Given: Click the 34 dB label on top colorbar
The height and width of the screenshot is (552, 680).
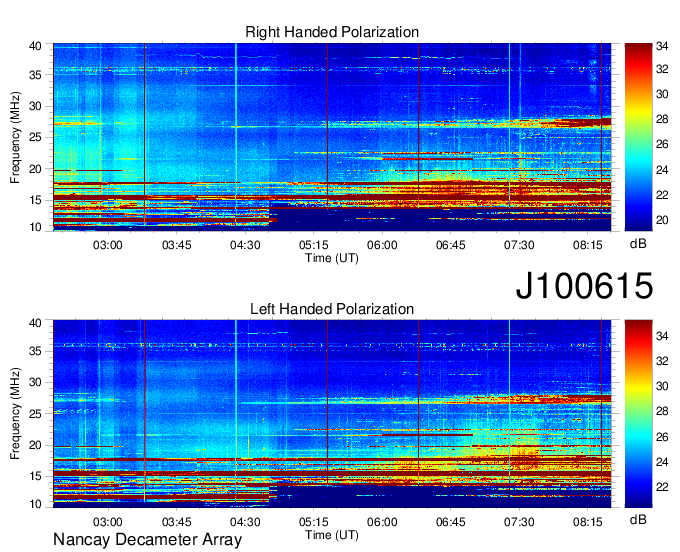Looking at the screenshot, I should pyautogui.click(x=662, y=47).
